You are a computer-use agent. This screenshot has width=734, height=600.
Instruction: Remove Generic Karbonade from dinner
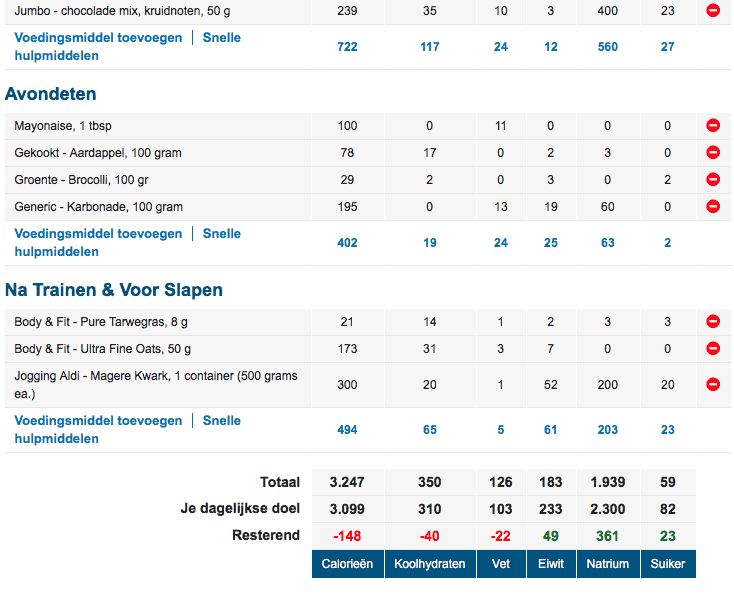click(x=713, y=207)
